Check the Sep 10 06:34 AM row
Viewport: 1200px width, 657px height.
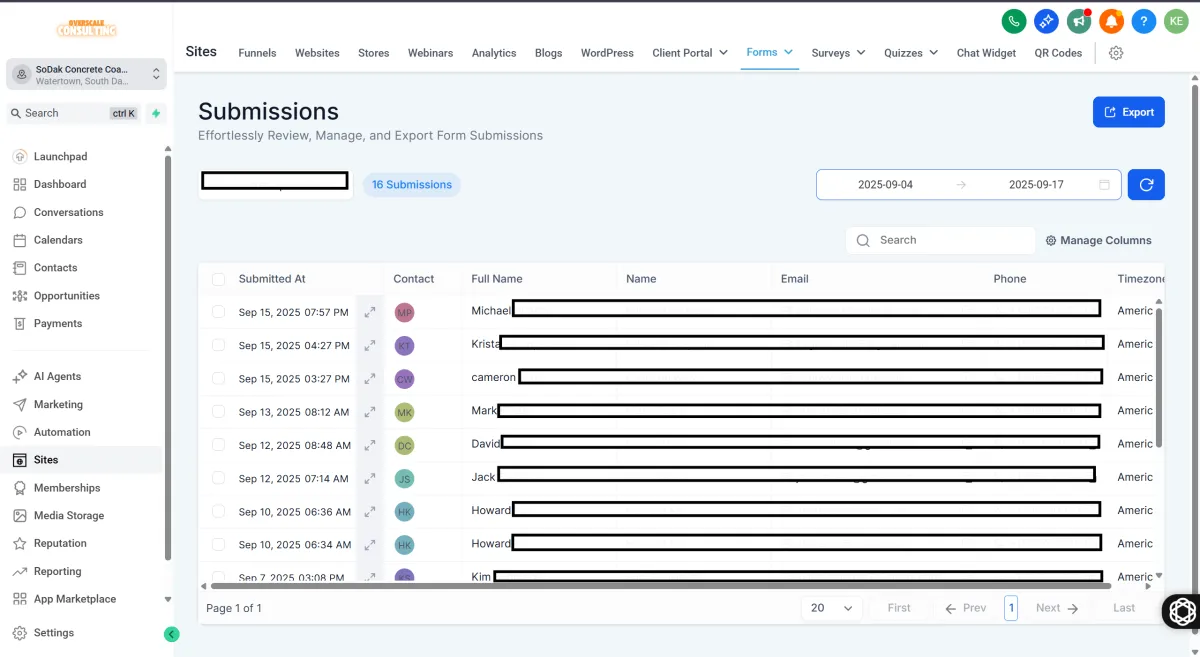[218, 545]
